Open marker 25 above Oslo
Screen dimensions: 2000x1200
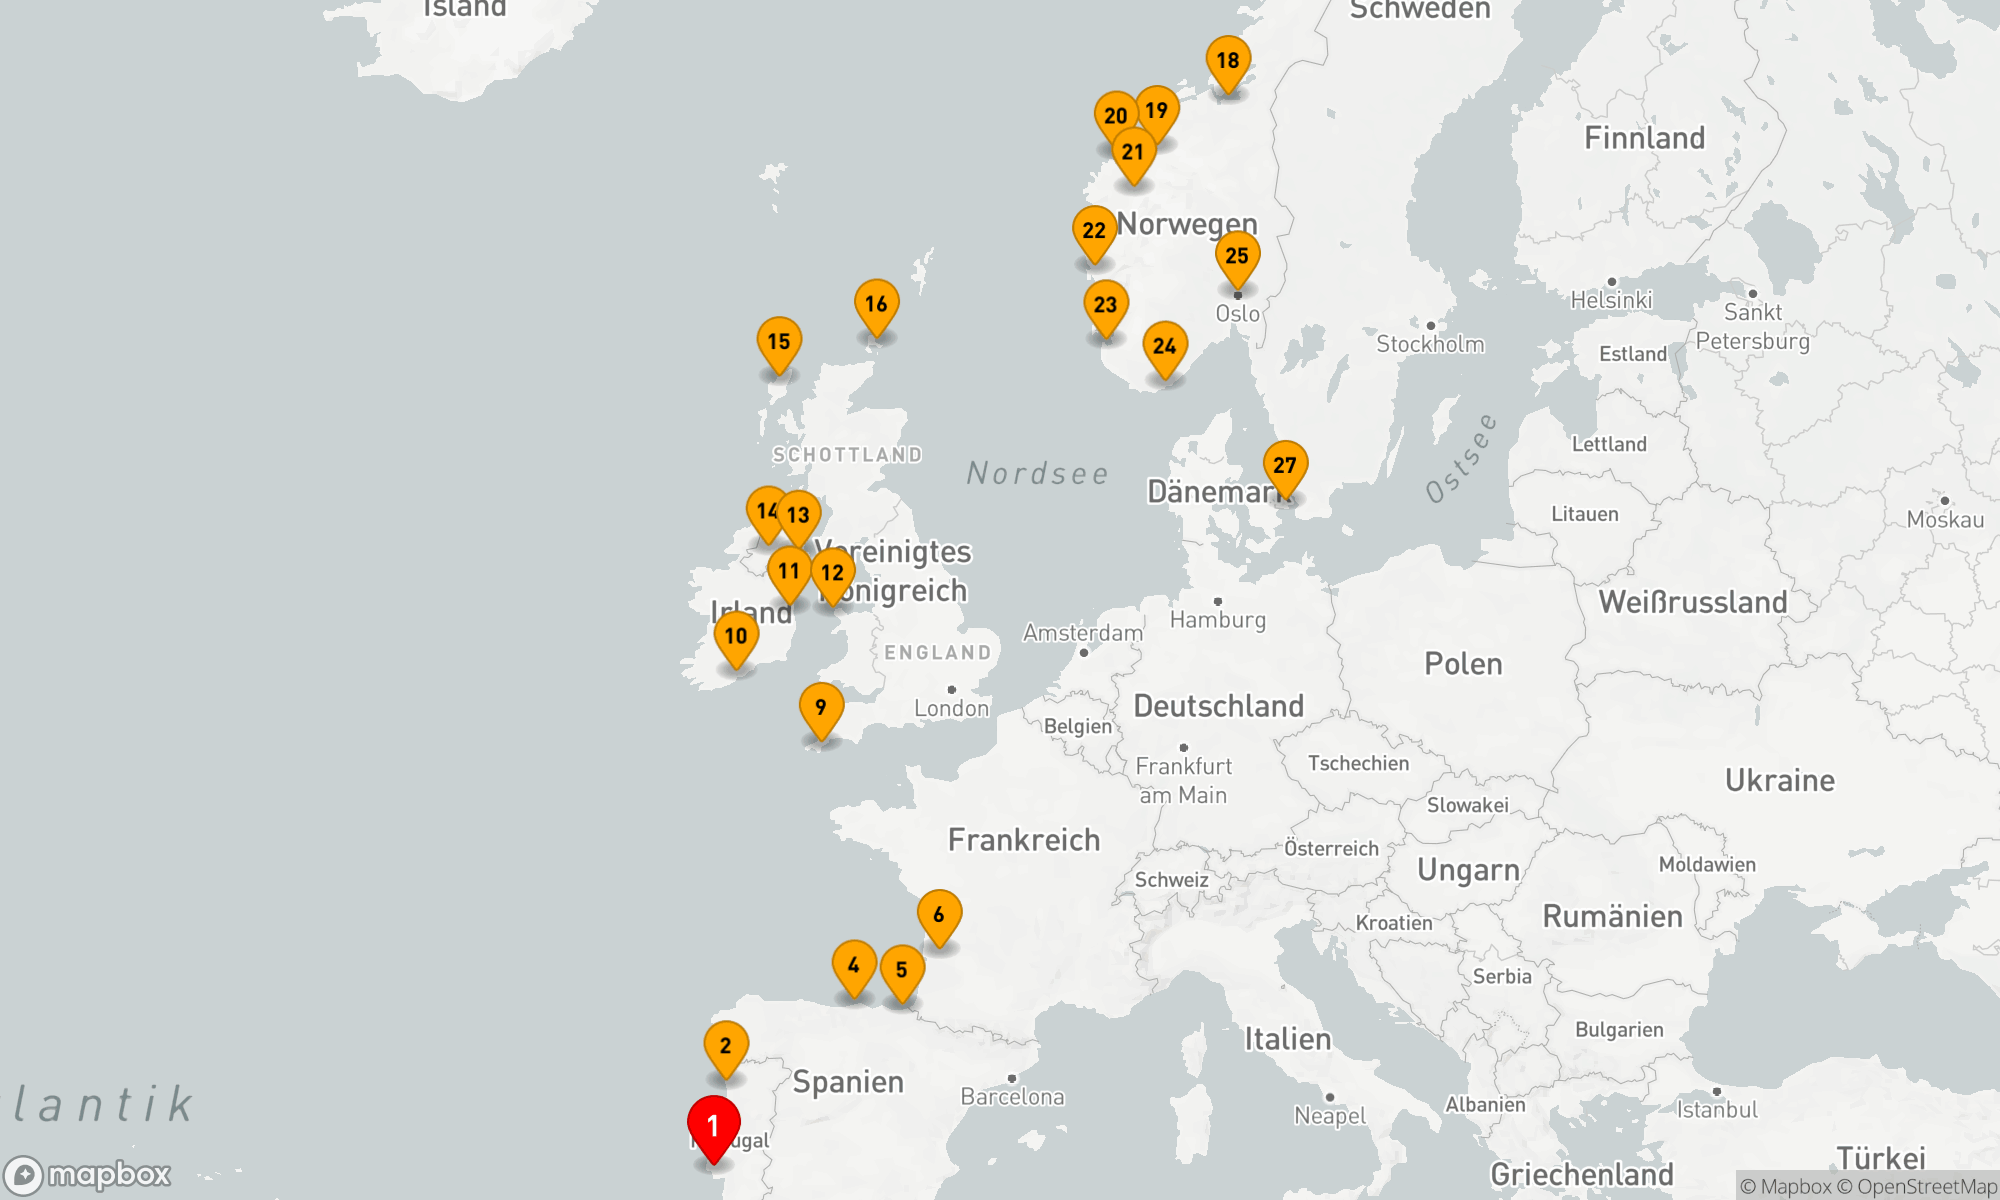pyautogui.click(x=1238, y=259)
